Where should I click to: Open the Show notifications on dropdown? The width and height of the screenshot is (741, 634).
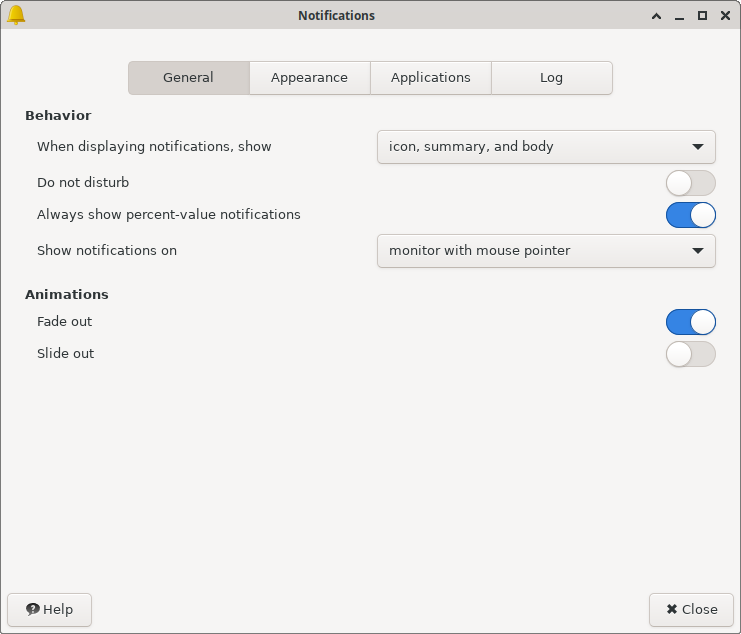point(546,251)
